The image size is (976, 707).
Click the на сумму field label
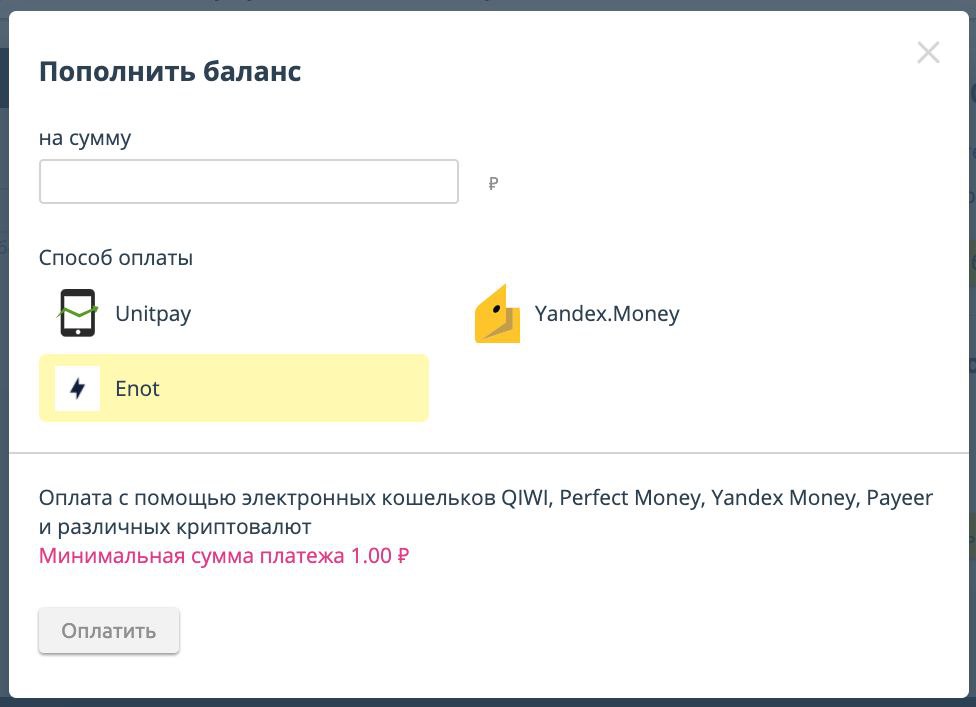coord(85,138)
